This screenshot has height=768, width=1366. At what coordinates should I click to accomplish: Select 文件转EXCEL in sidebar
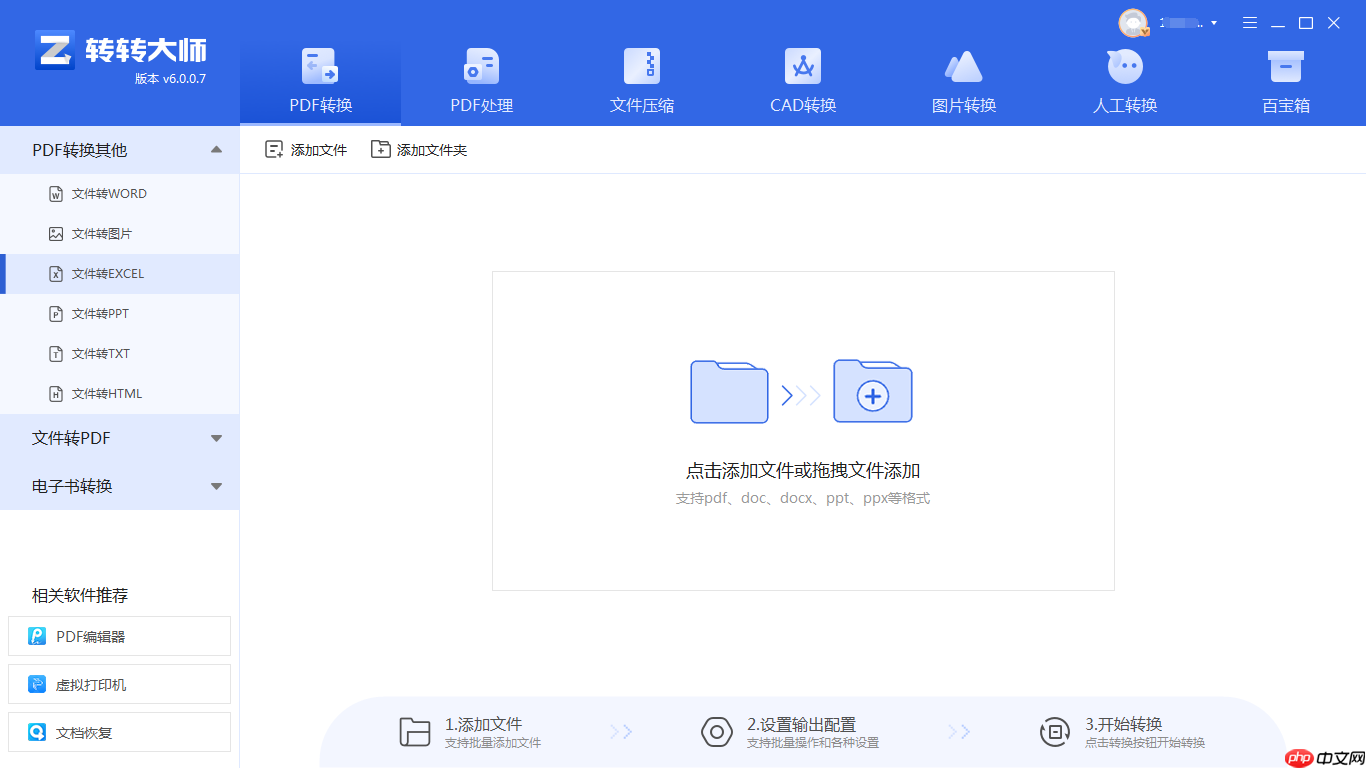pos(120,274)
